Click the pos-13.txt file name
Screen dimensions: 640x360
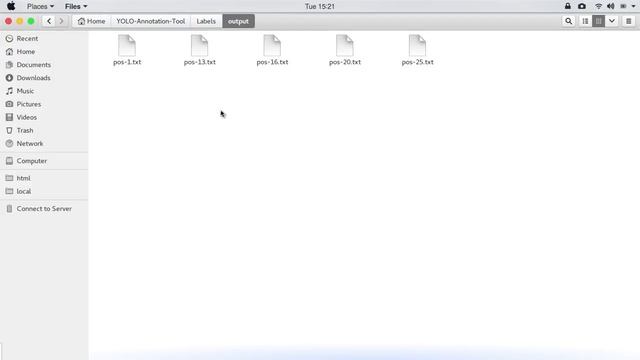200,62
